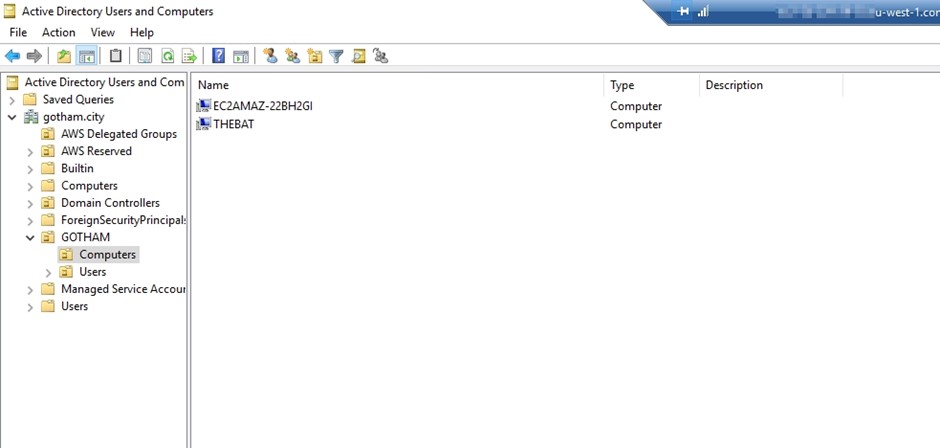Open the Action menu

tap(59, 32)
